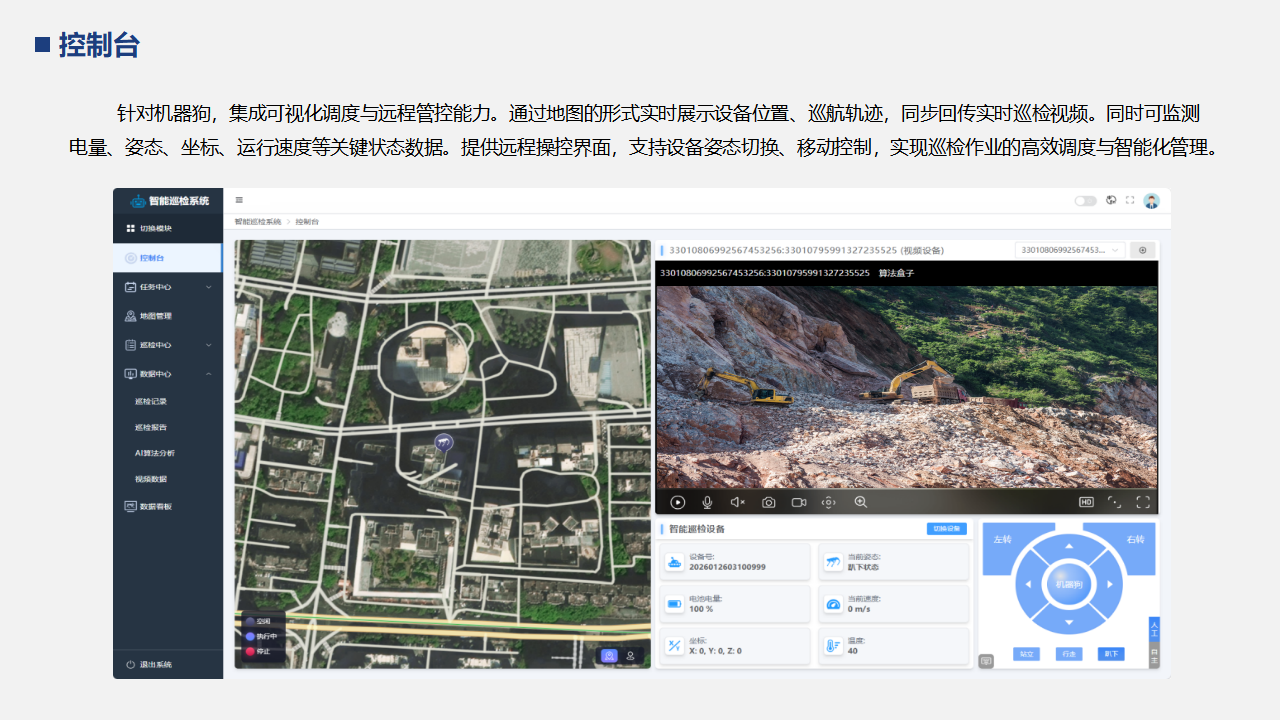Click the 右转 turn-right button

1135,540
